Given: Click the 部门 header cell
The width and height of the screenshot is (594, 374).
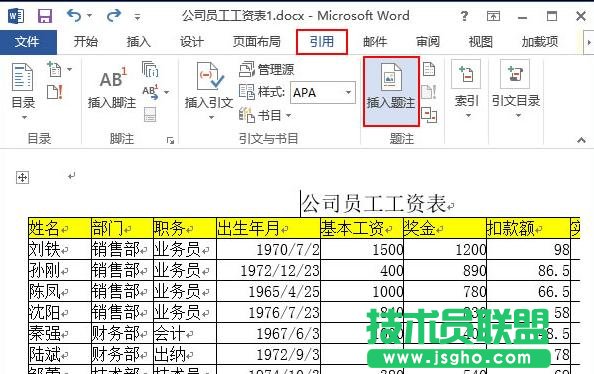Looking at the screenshot, I should click(122, 228).
